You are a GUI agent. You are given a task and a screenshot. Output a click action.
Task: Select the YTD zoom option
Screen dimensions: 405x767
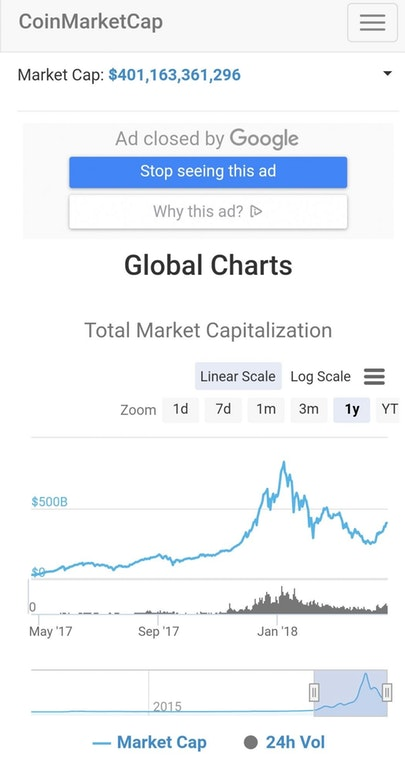pos(388,409)
